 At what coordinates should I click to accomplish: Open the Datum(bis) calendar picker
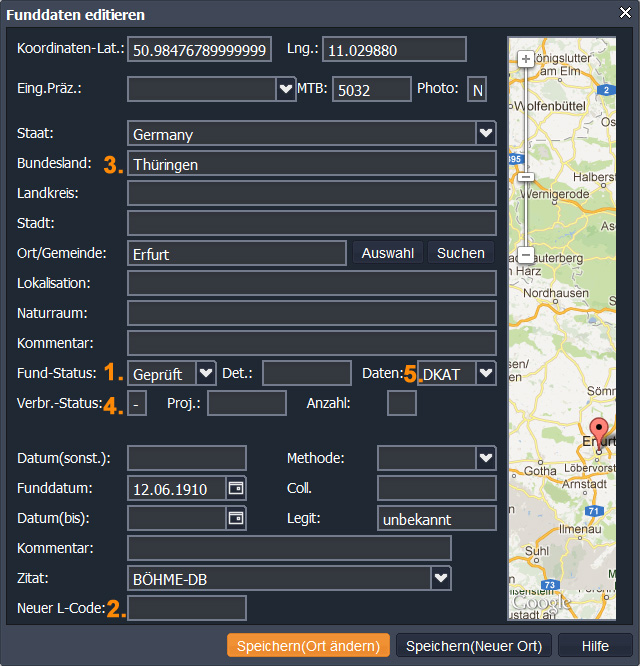(236, 518)
